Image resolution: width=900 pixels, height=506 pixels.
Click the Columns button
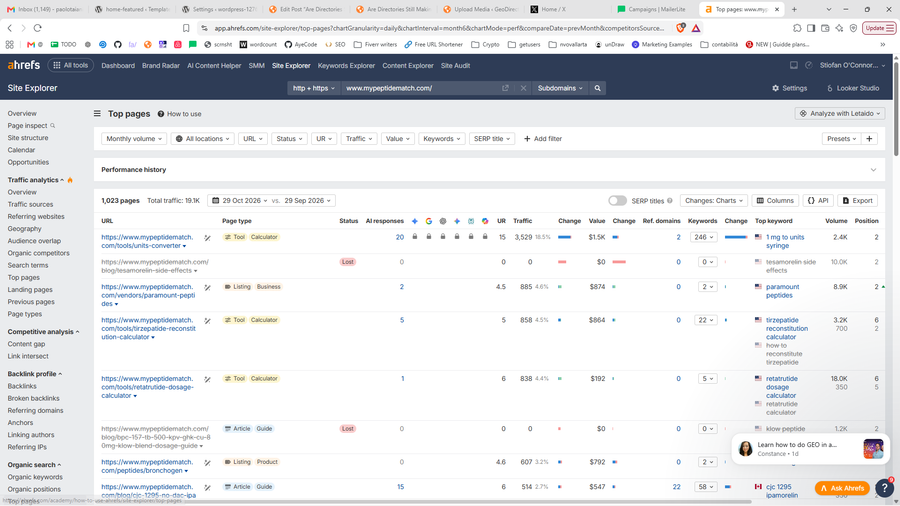pyautogui.click(x=775, y=201)
